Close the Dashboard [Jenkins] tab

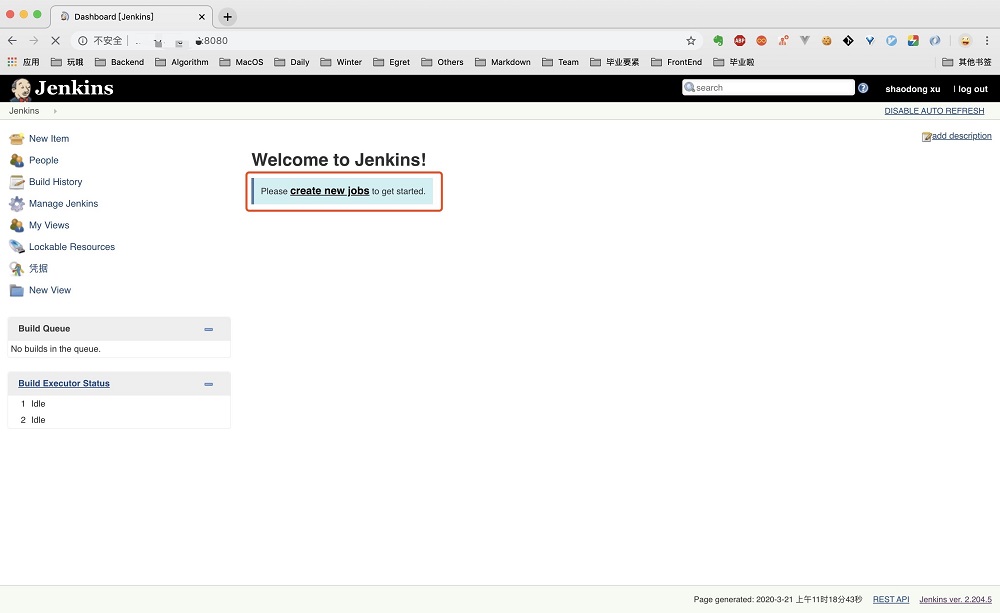point(202,17)
